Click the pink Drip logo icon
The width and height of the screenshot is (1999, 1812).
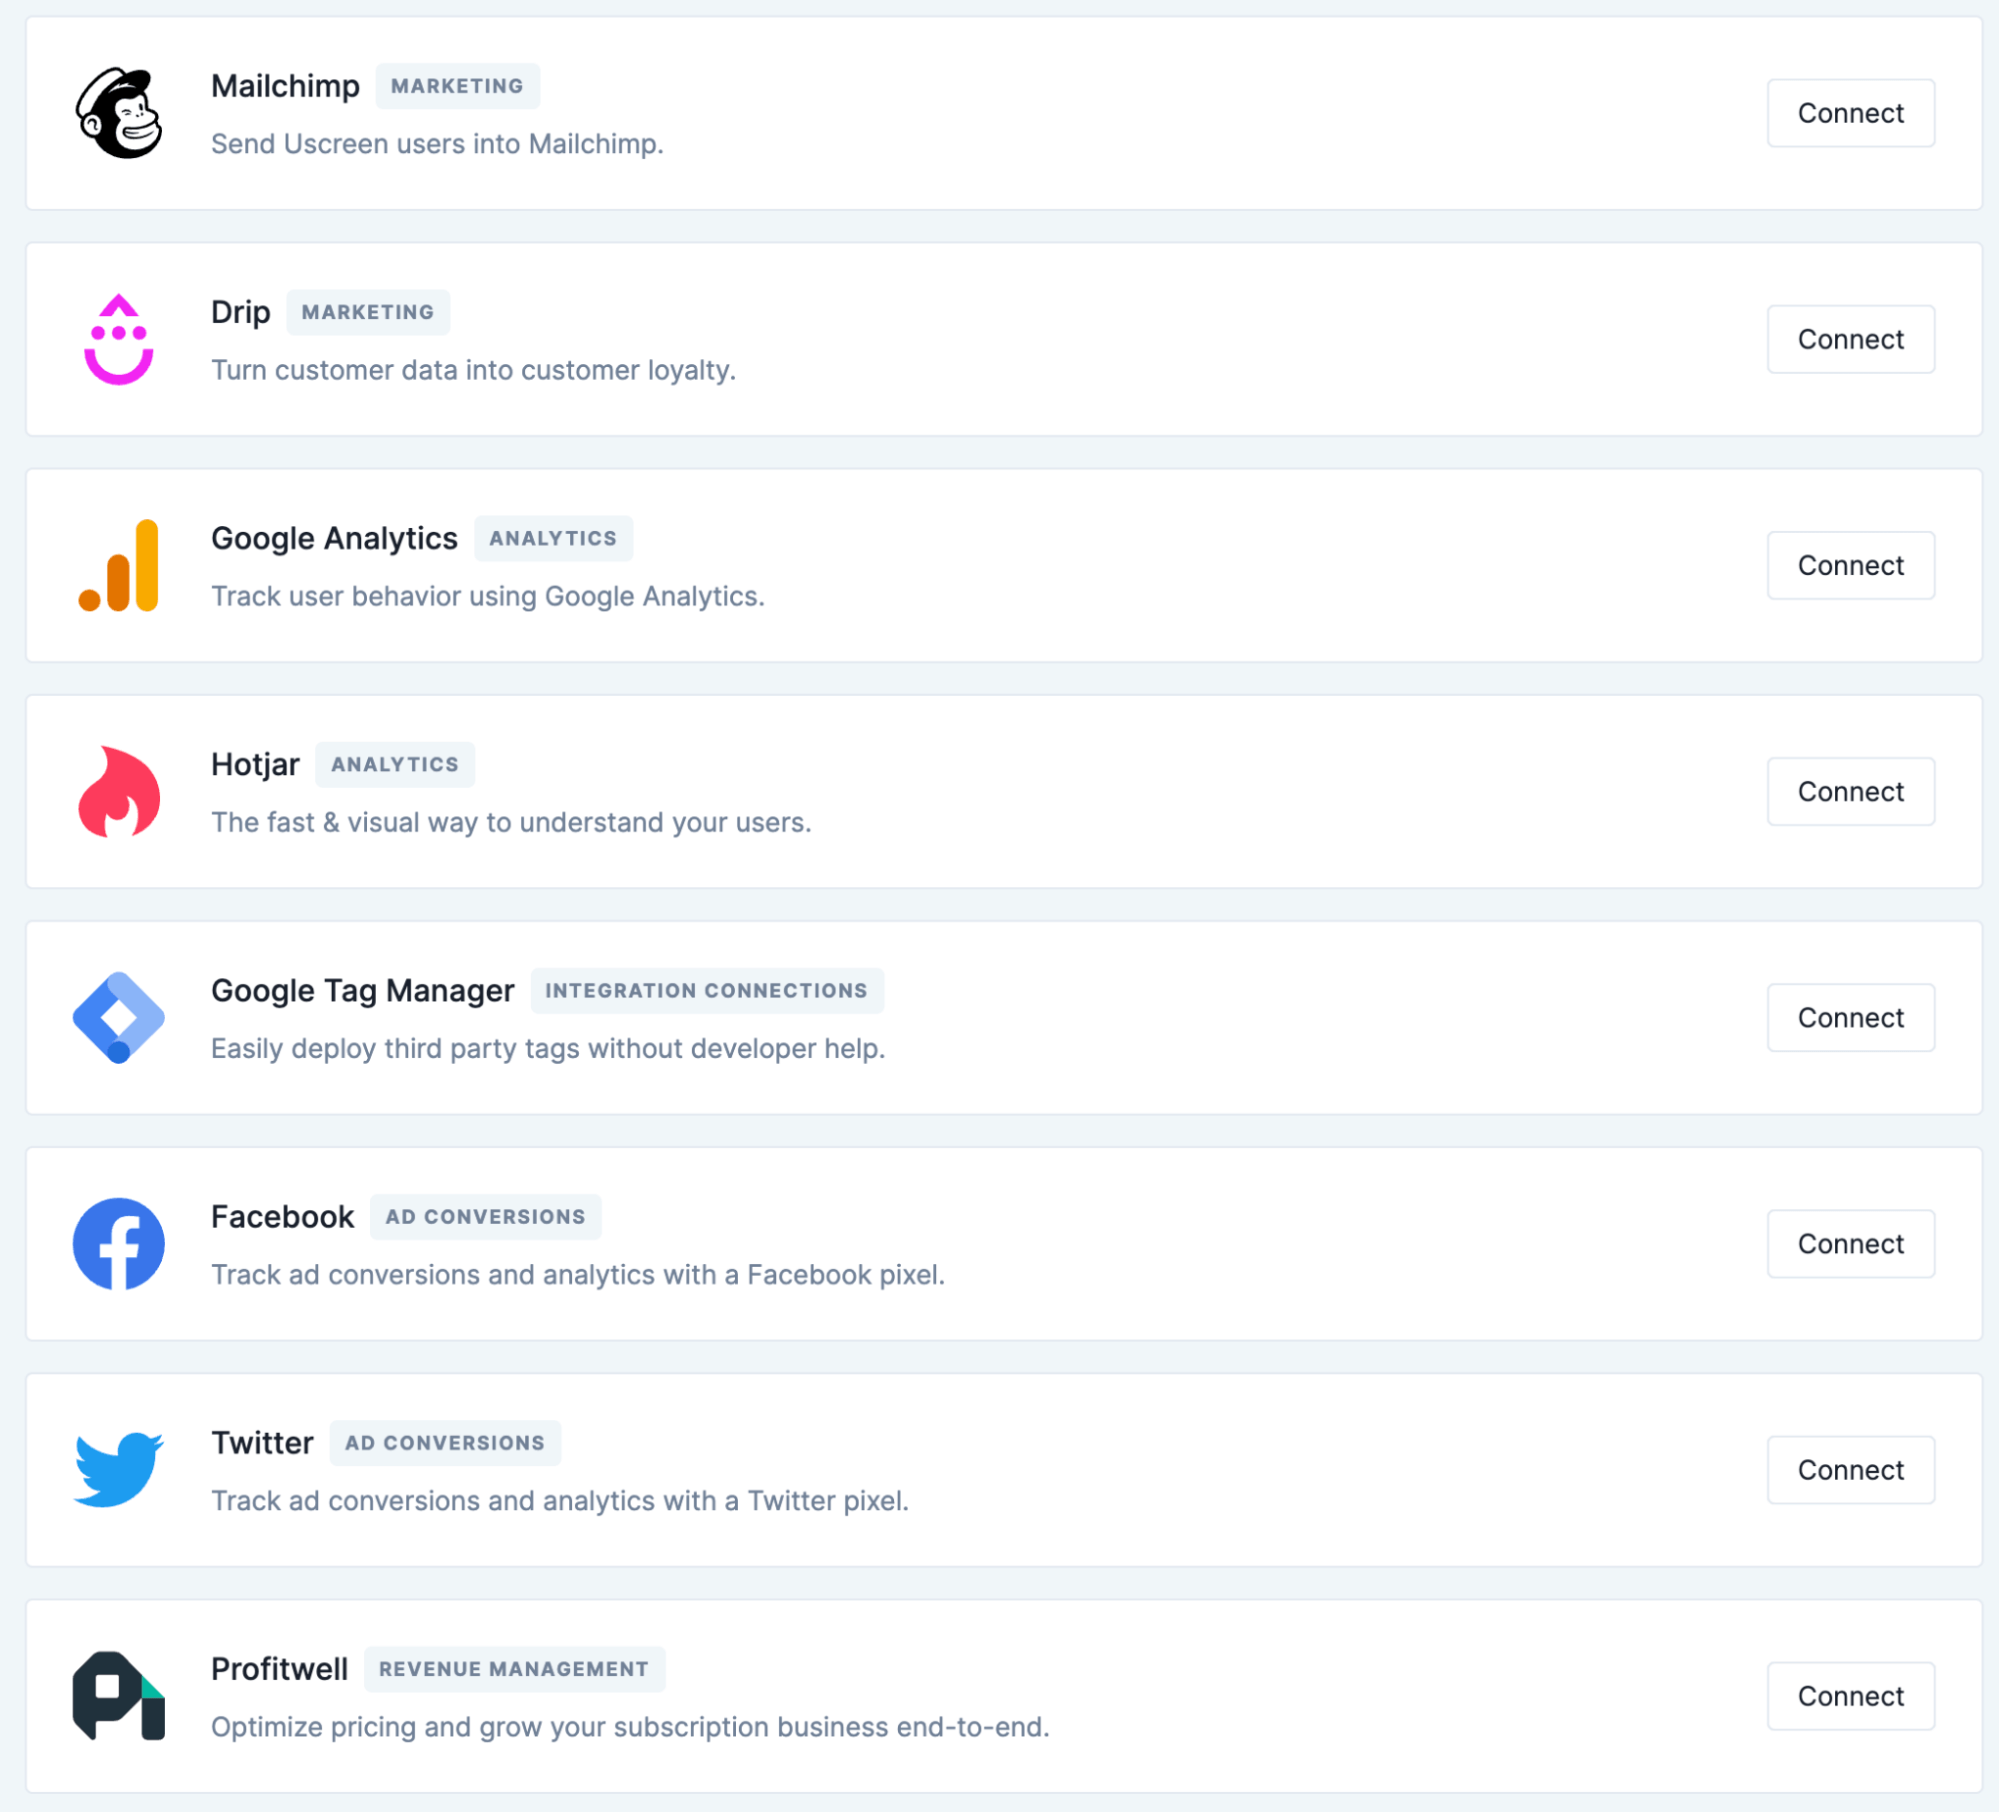[x=119, y=340]
